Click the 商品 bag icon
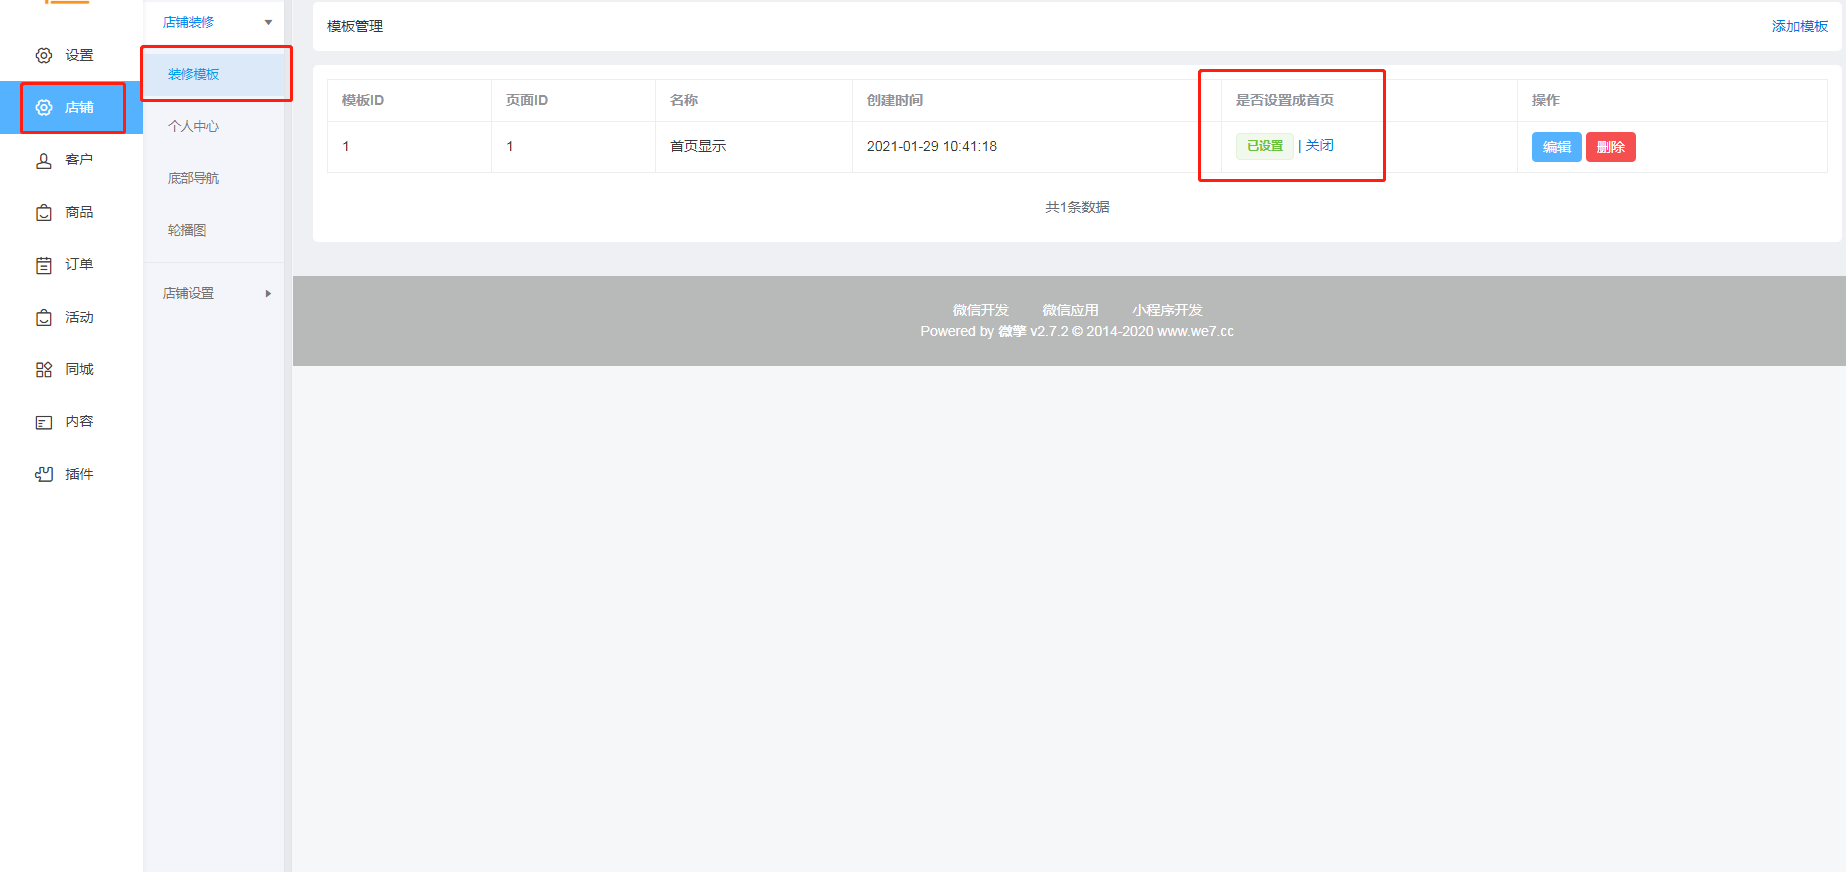Viewport: 1846px width, 872px height. [44, 213]
